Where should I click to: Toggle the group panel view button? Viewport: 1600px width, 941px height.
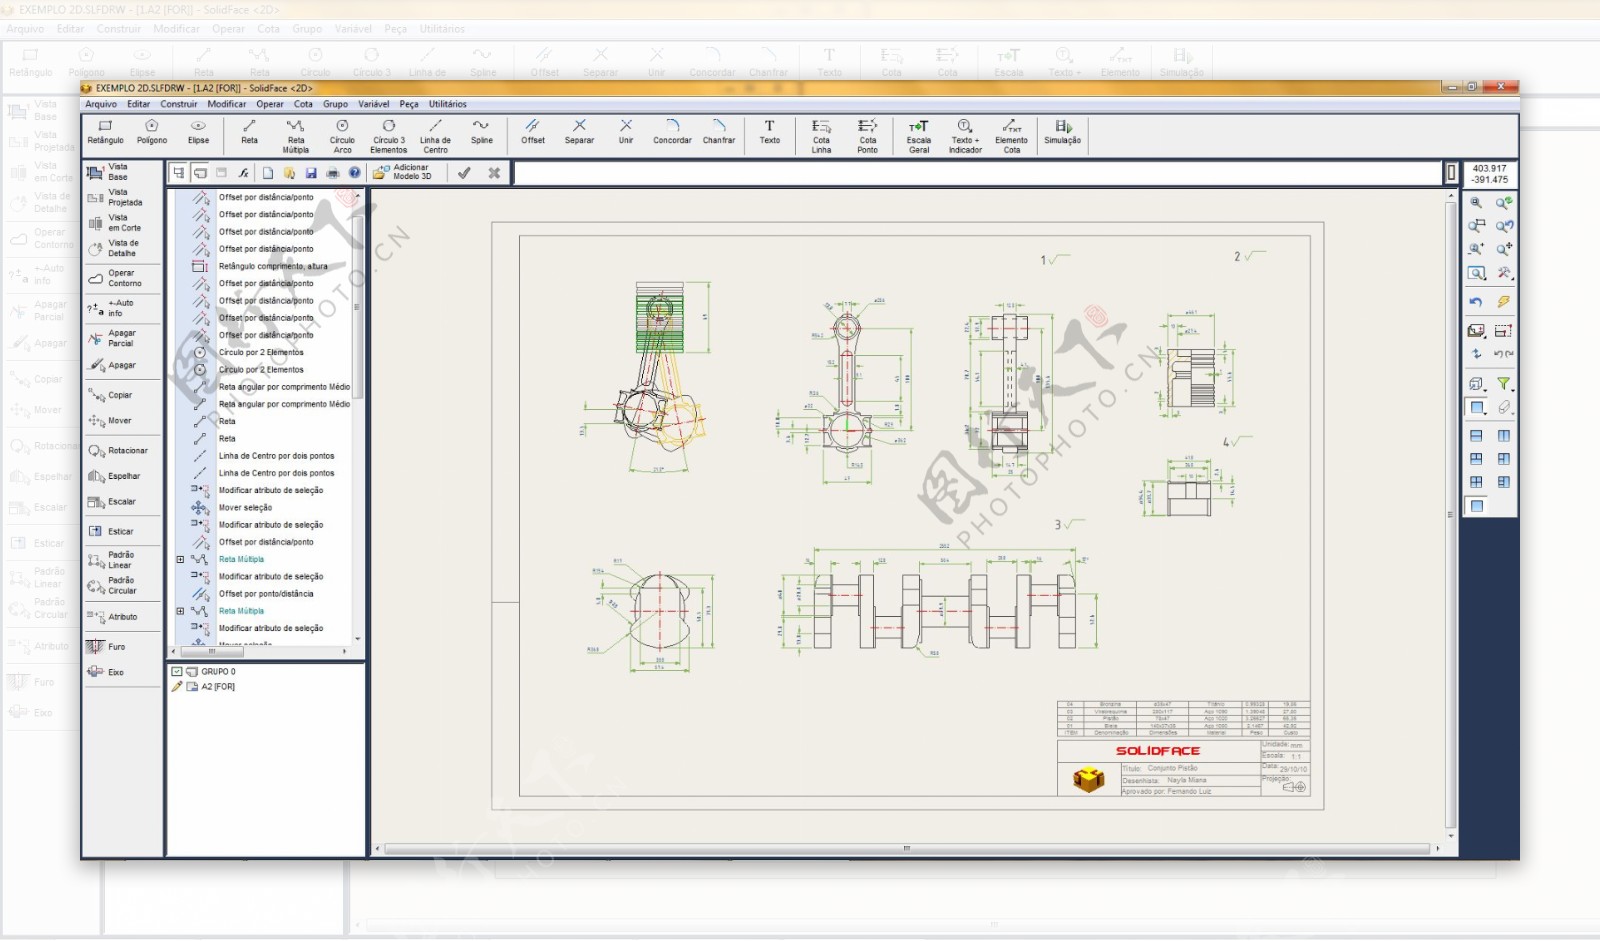(x=200, y=173)
